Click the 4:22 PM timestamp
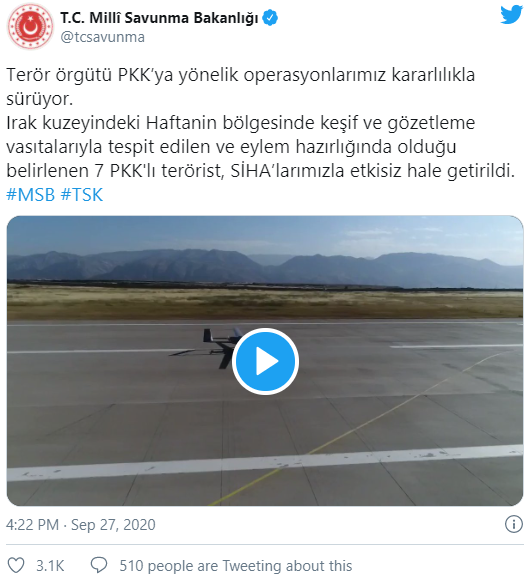 pos(32,525)
